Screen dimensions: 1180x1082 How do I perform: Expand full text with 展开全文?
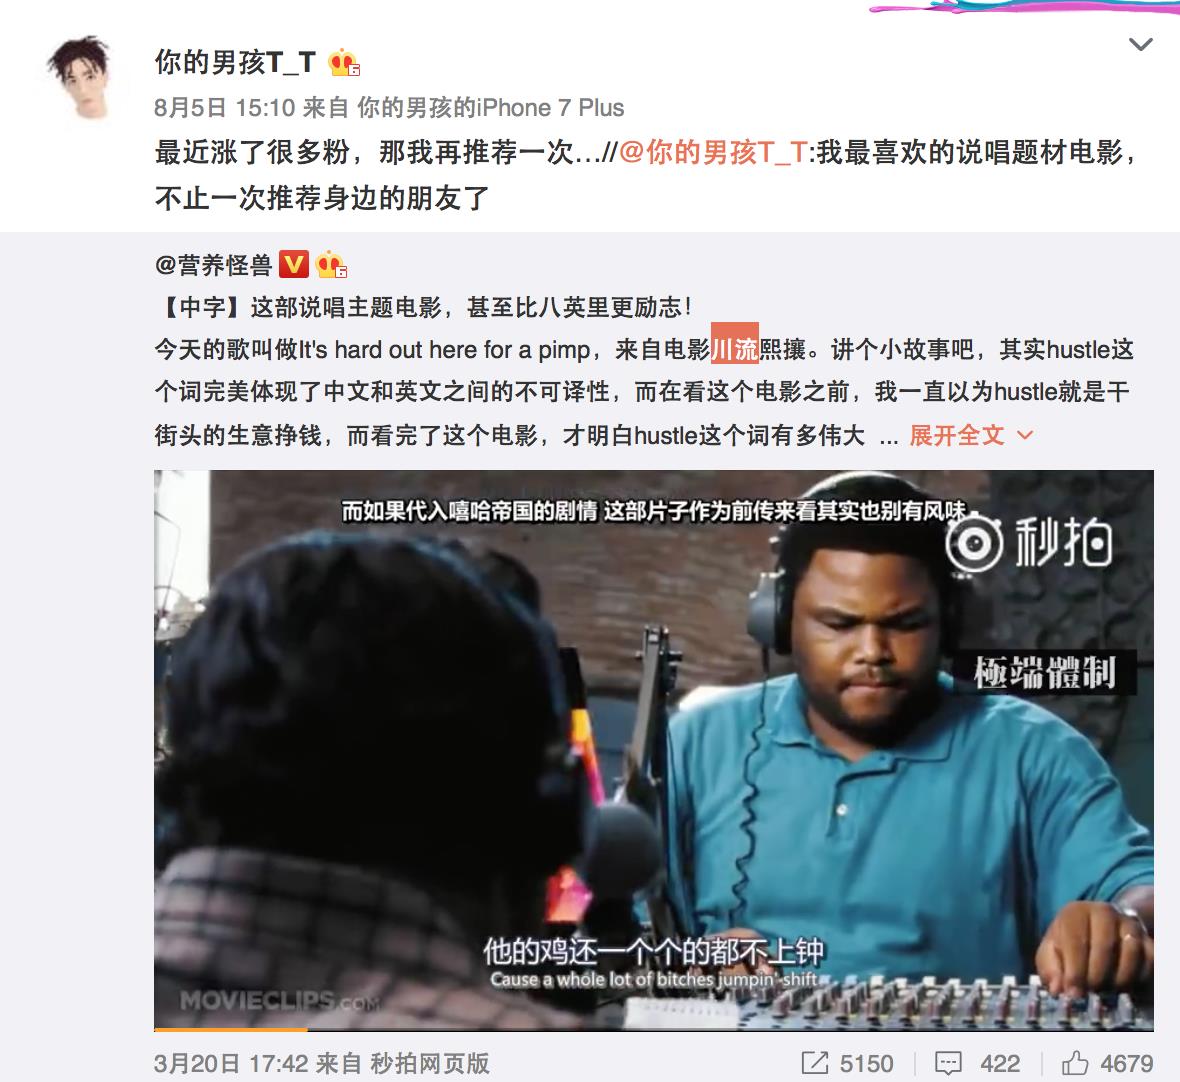click(x=956, y=435)
